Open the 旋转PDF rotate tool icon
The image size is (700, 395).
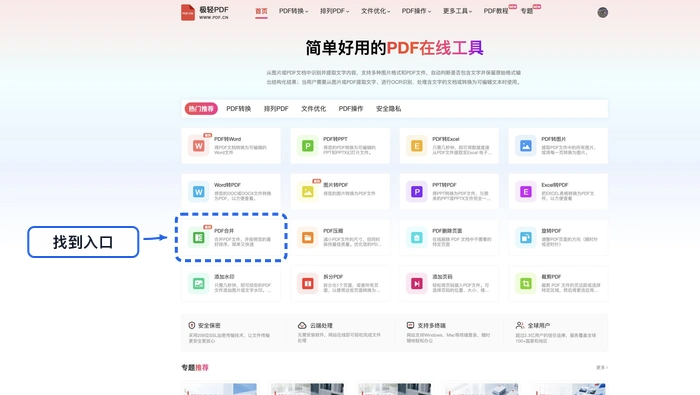[x=525, y=237]
